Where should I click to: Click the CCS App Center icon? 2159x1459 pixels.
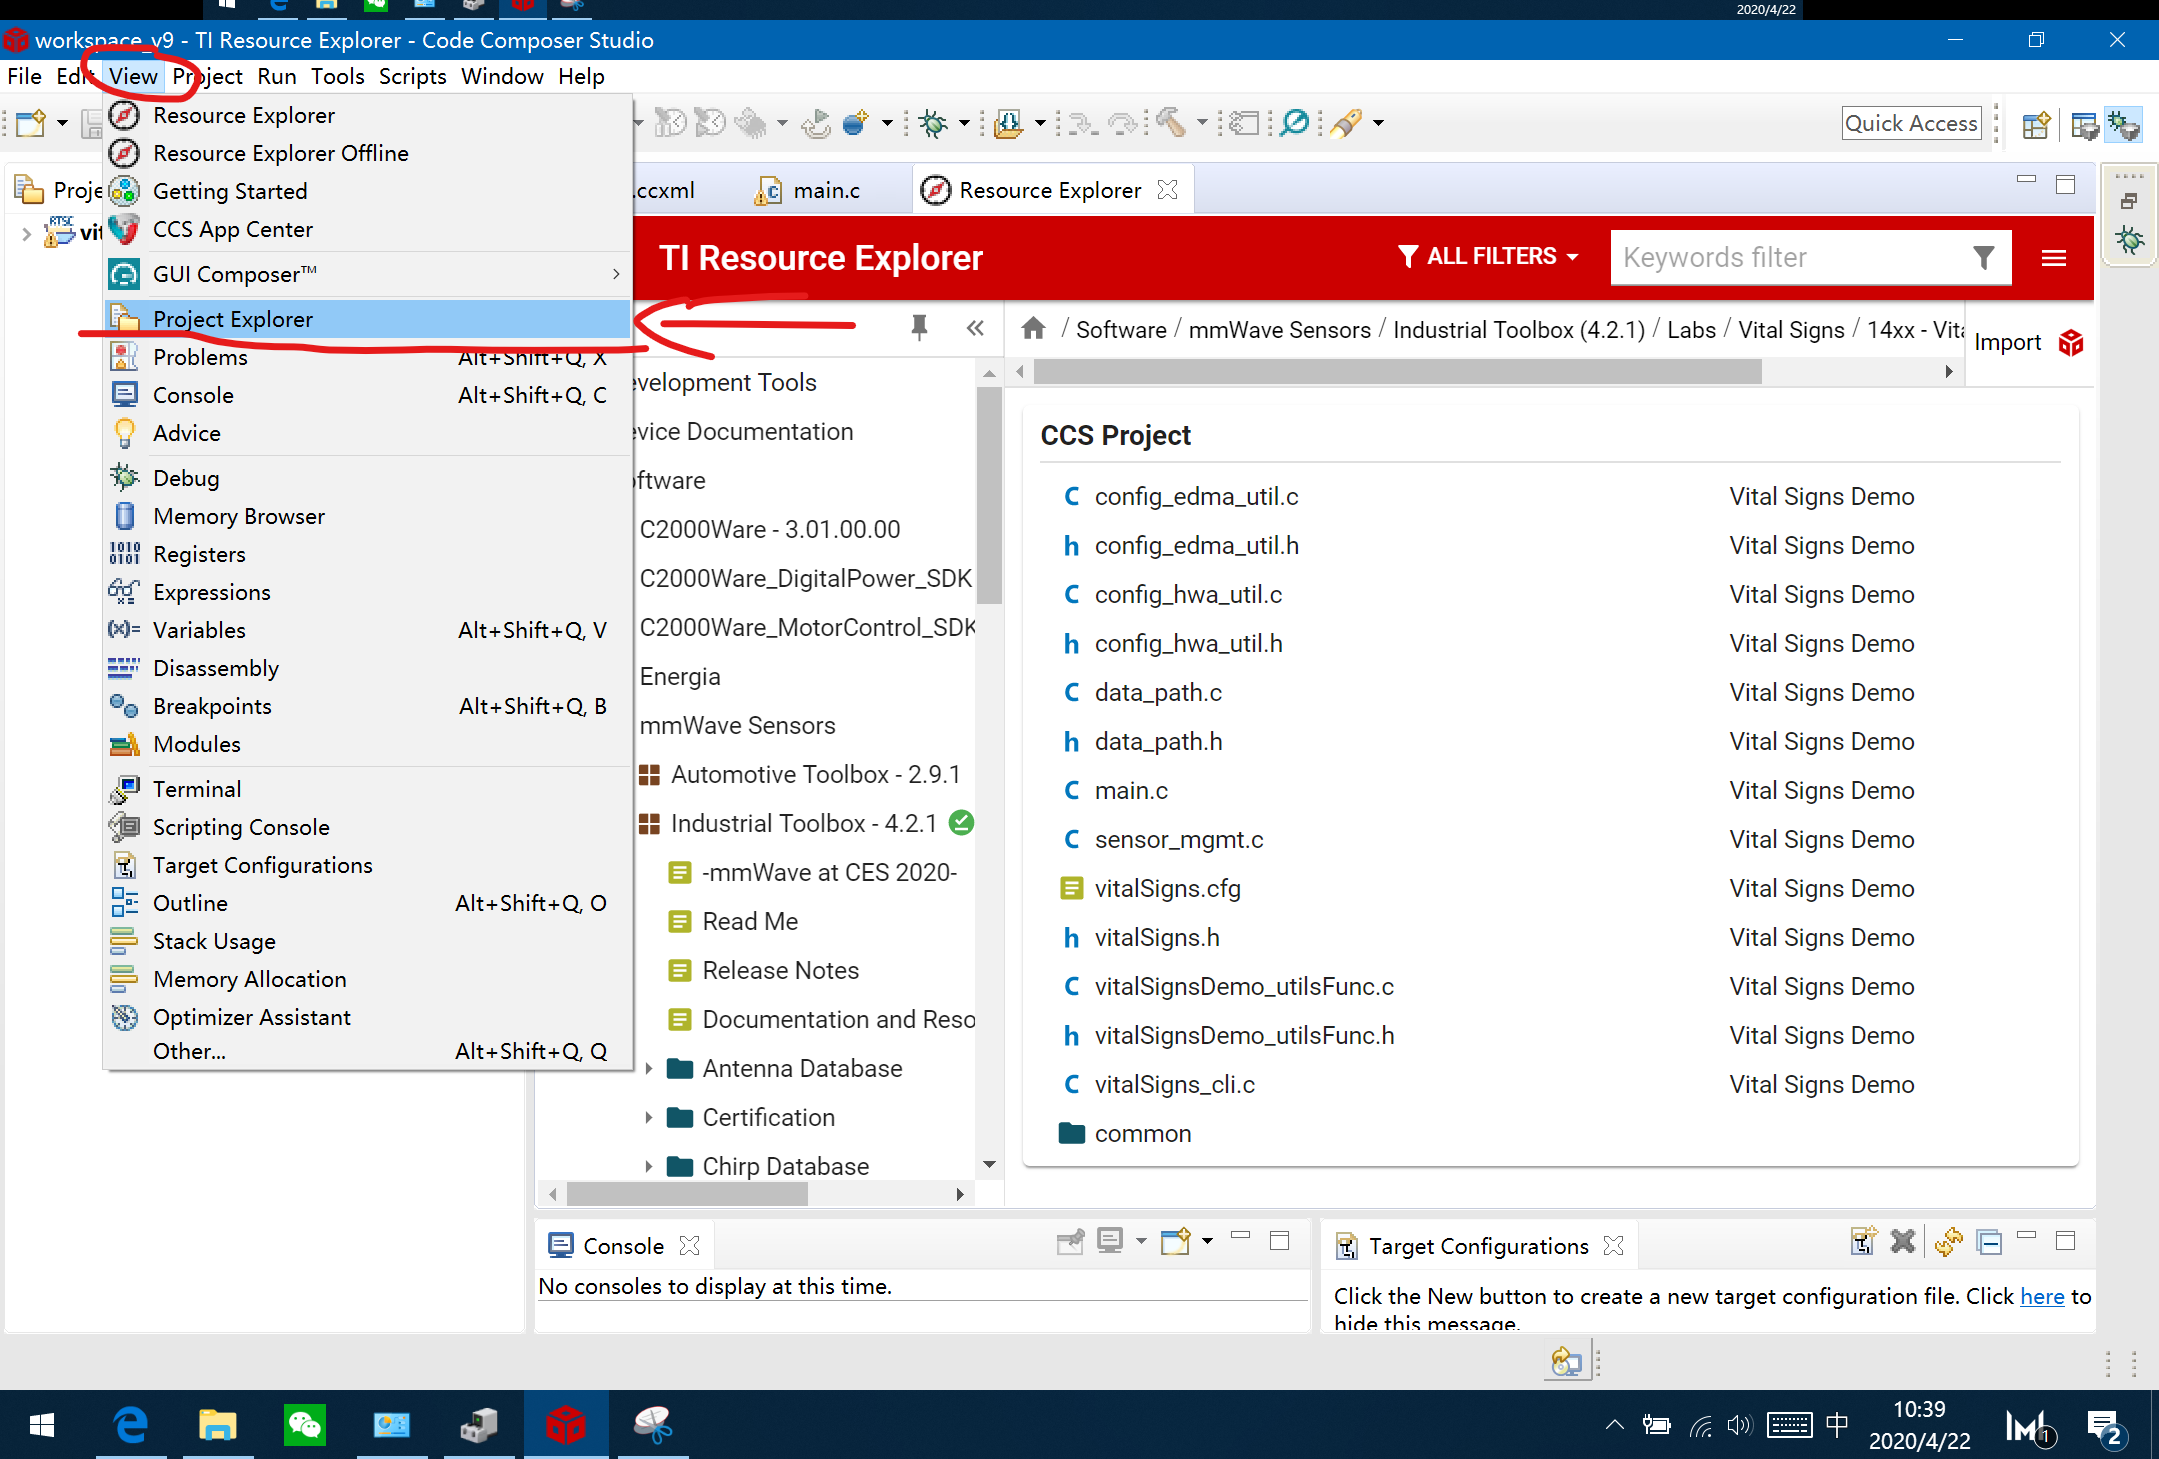click(x=124, y=229)
